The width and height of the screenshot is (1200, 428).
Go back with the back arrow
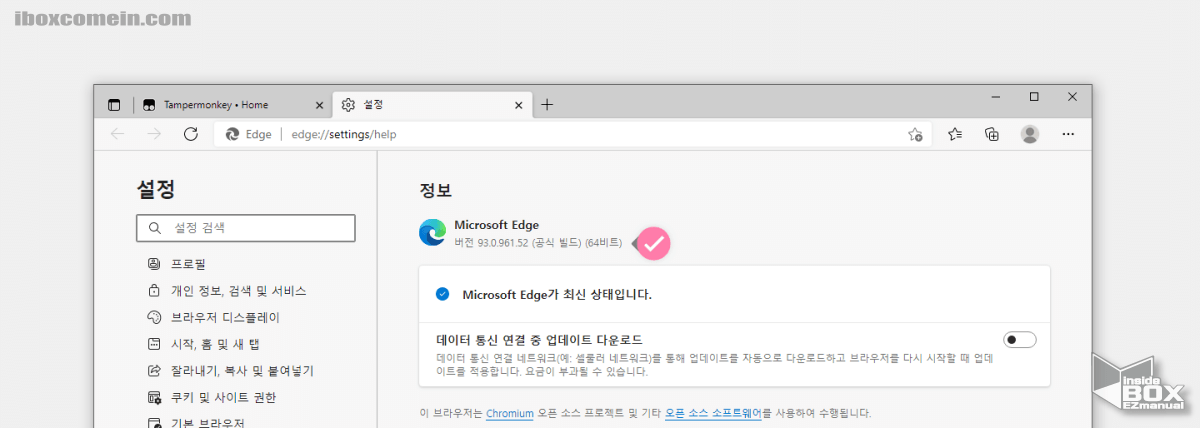pos(117,134)
